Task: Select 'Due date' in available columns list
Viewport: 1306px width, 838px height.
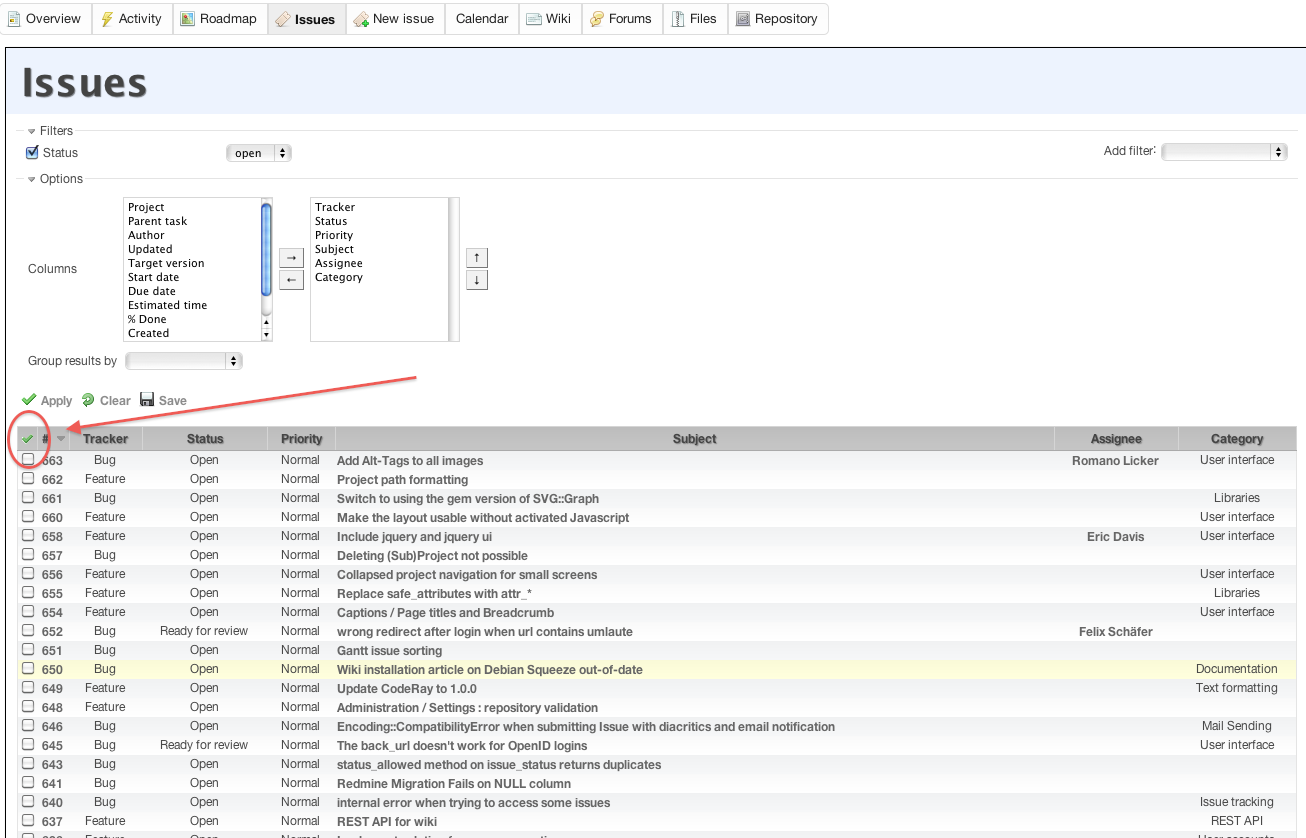Action: point(152,291)
